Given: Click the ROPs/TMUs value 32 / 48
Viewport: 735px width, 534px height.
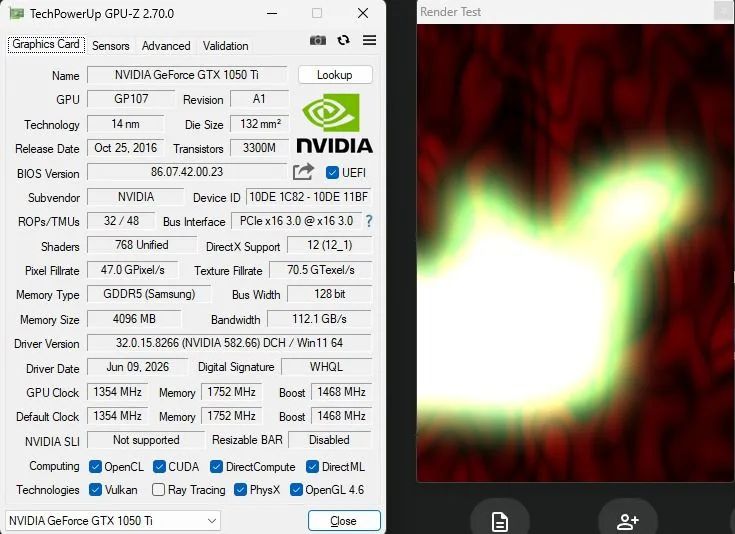Looking at the screenshot, I should tap(121, 221).
